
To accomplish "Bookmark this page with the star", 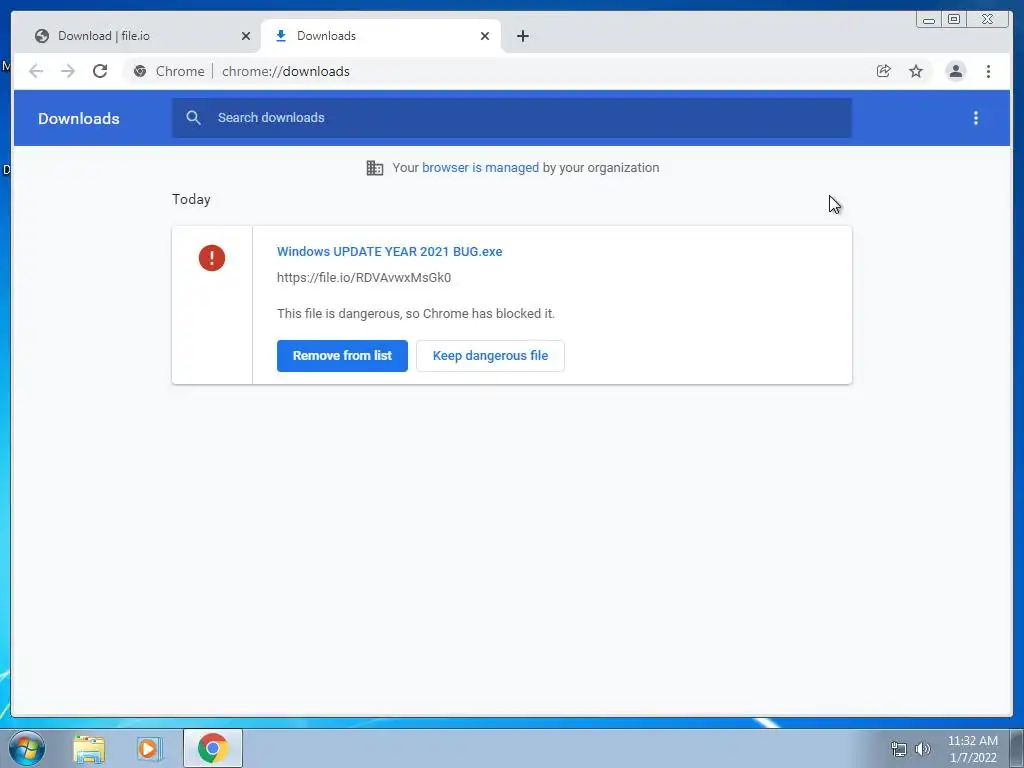I will [x=916, y=71].
